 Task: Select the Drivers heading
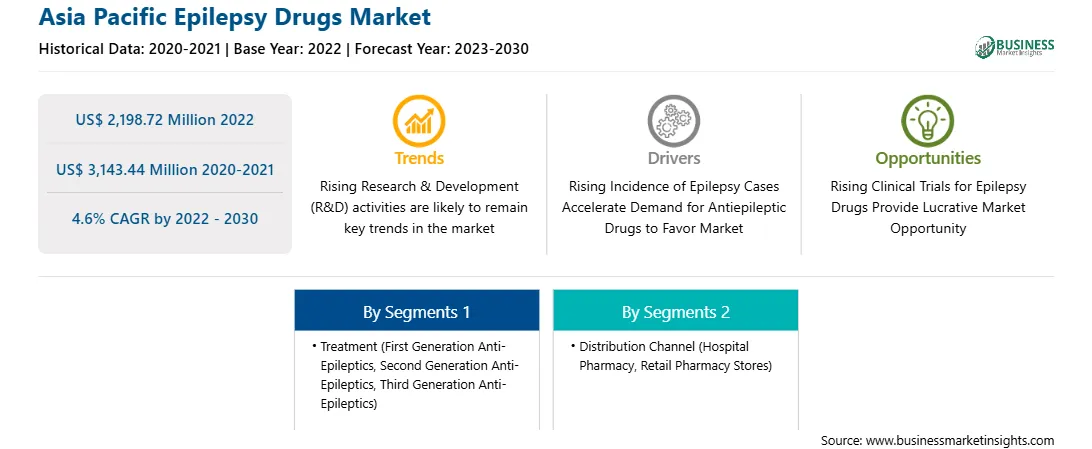673,158
